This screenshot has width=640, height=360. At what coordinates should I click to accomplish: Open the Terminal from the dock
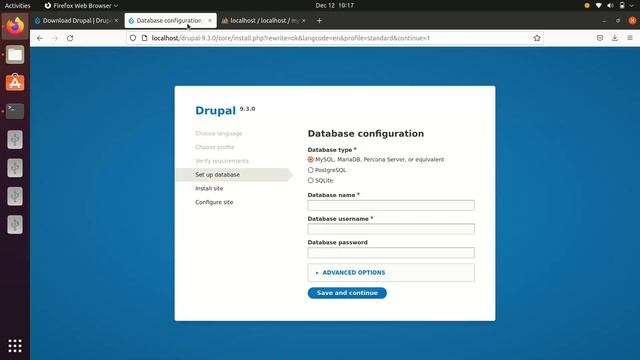tap(15, 111)
